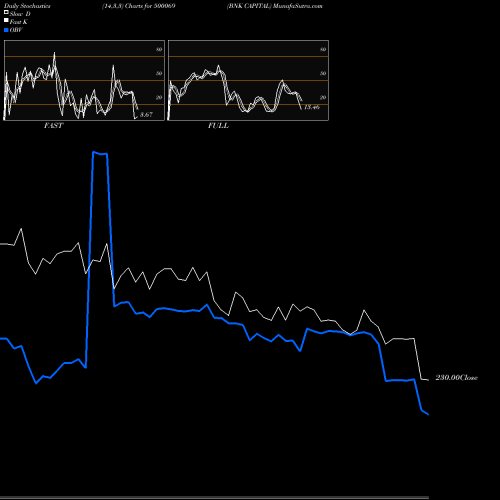500x500 pixels.
Task: Click the 'Fast K' legend label
Action: click(19, 22)
